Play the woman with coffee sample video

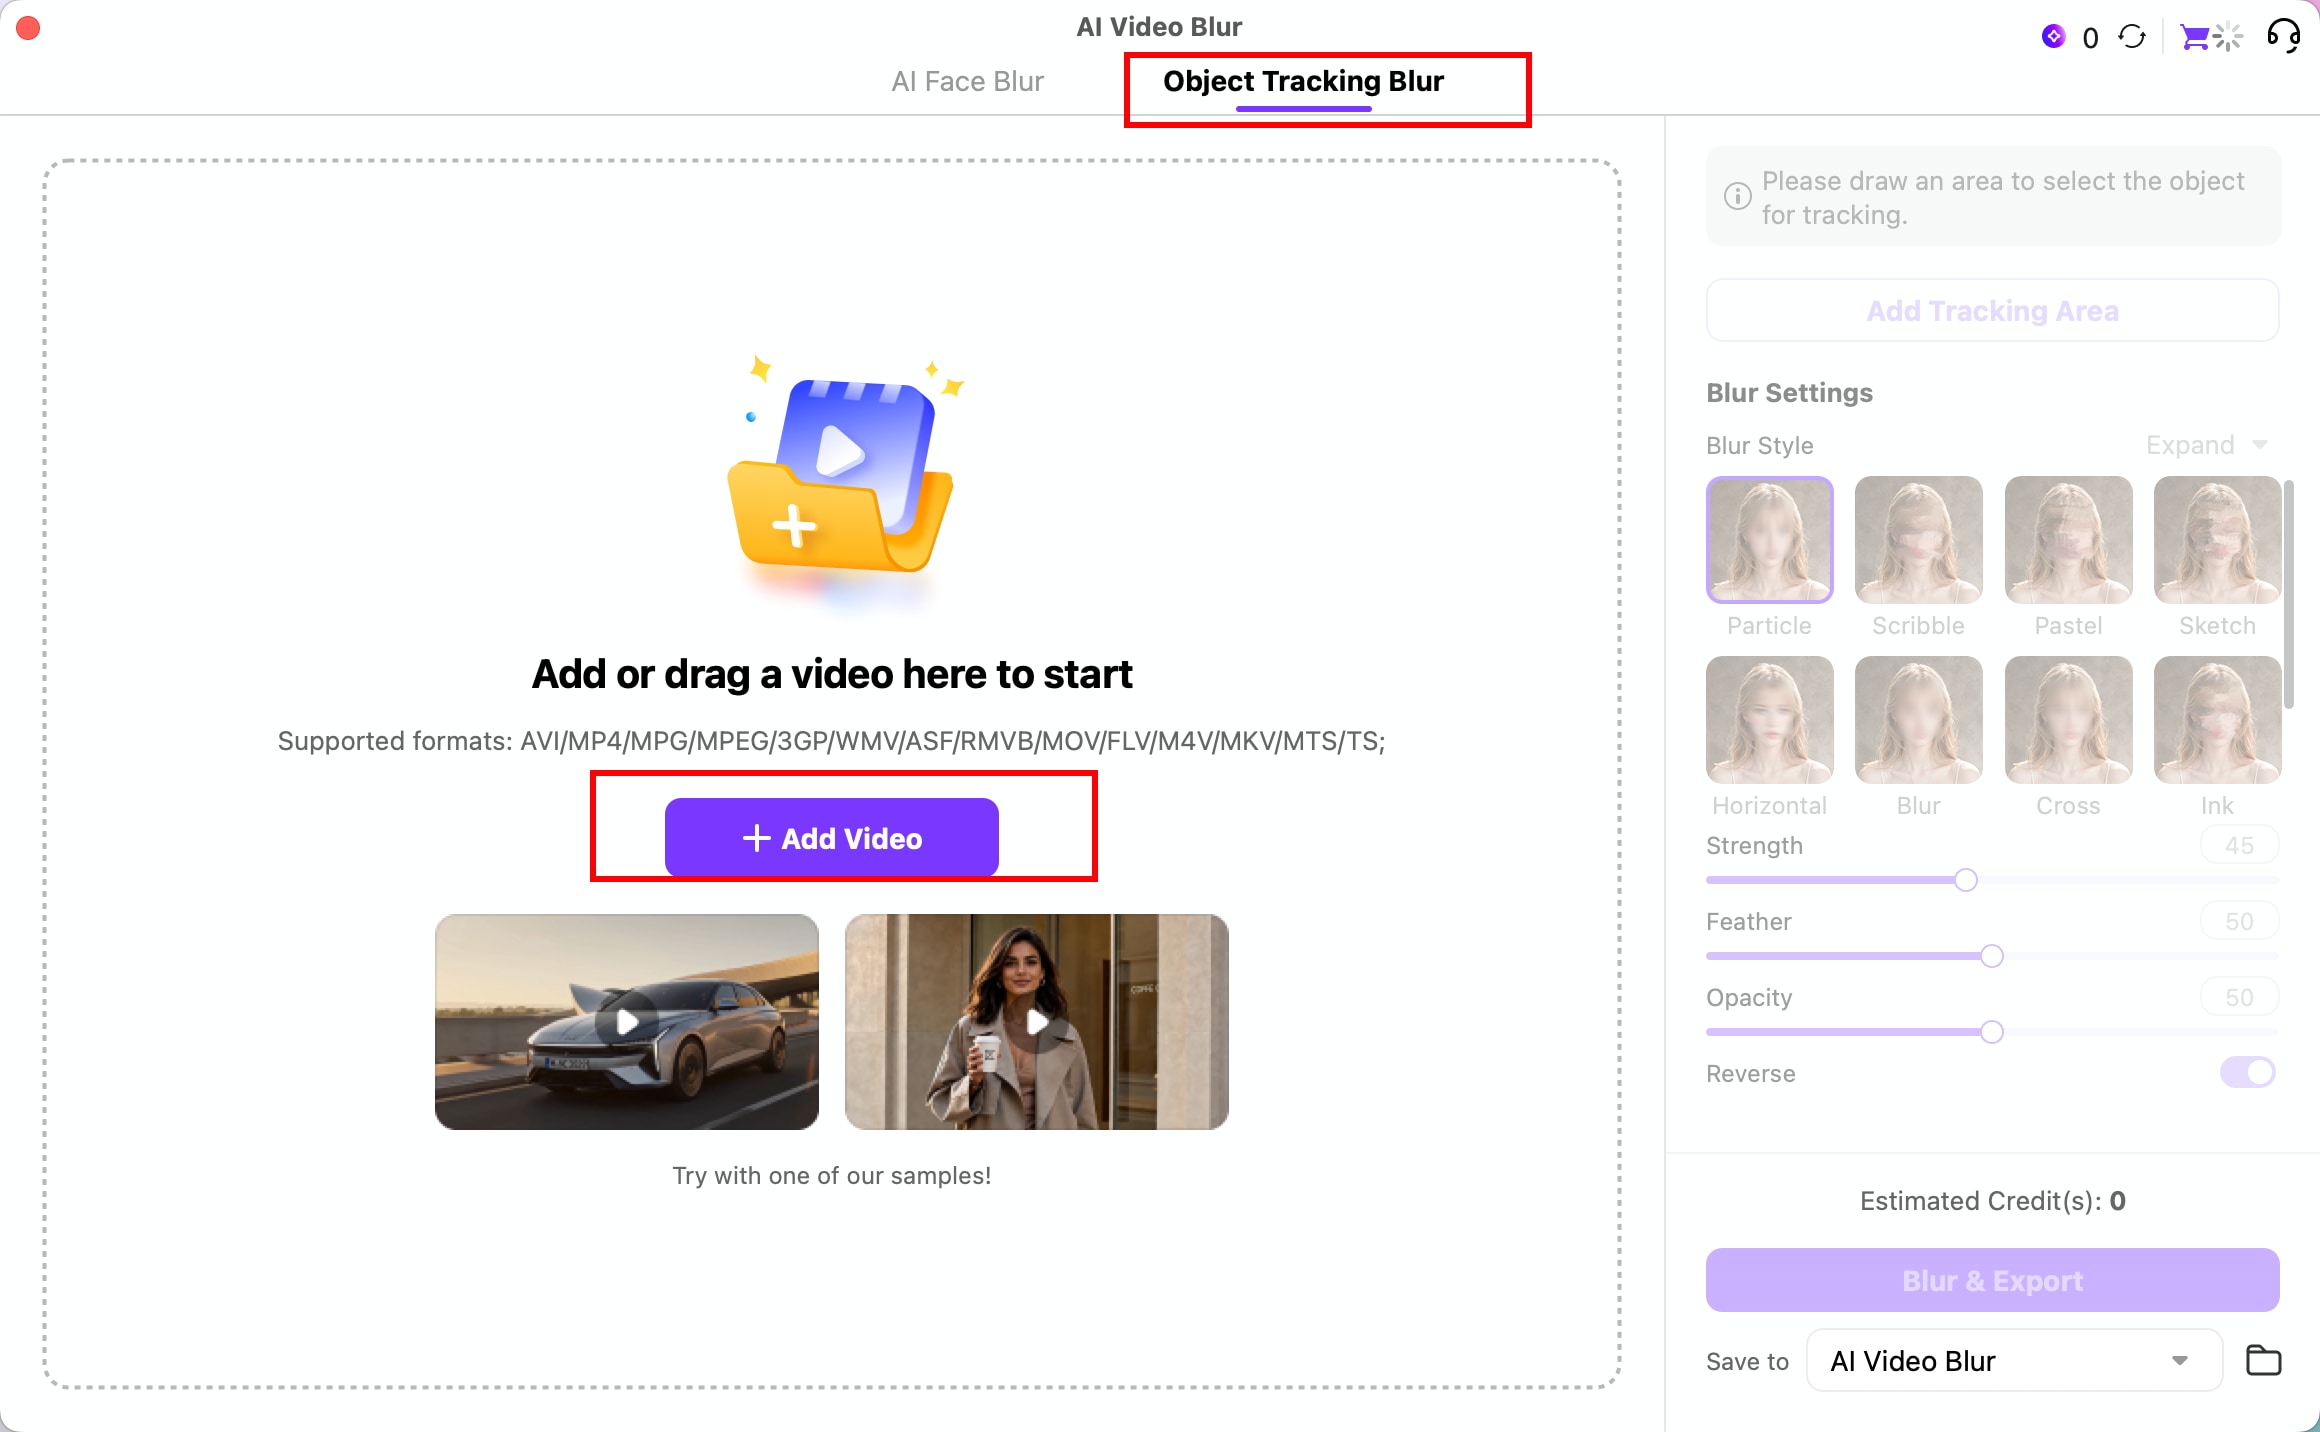1037,1022
